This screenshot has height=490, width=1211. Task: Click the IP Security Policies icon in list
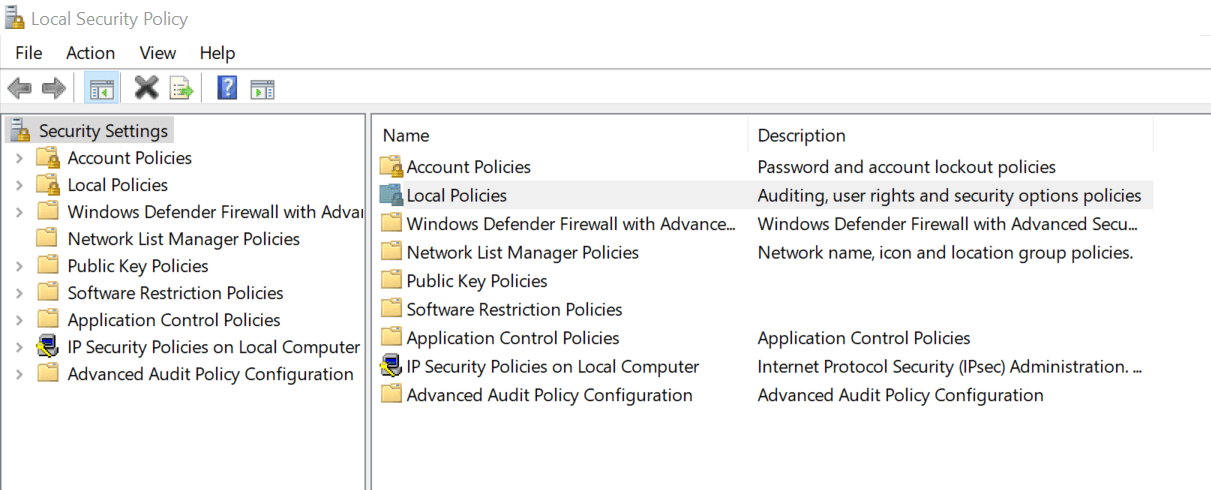click(x=391, y=367)
